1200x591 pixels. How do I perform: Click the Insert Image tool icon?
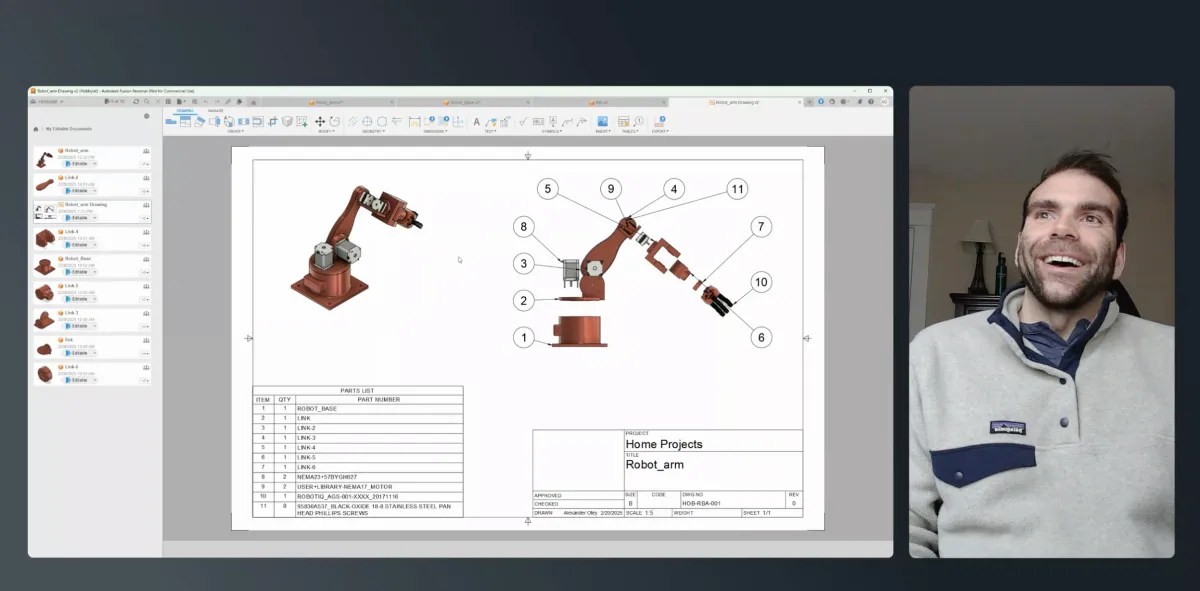coord(602,122)
